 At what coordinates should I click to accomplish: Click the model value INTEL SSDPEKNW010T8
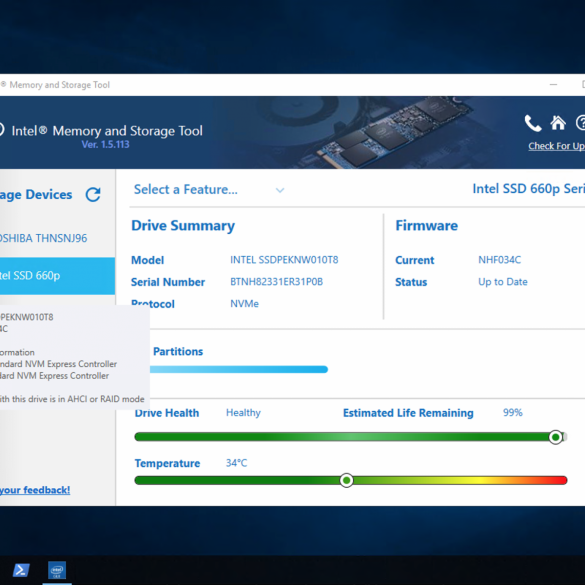284,260
